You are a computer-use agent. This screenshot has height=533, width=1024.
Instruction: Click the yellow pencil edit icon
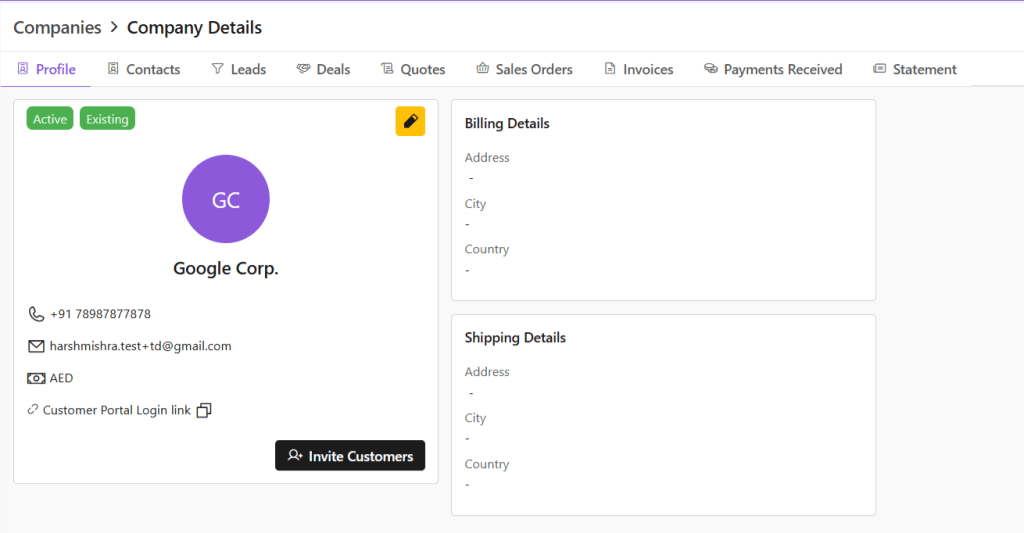pyautogui.click(x=410, y=121)
